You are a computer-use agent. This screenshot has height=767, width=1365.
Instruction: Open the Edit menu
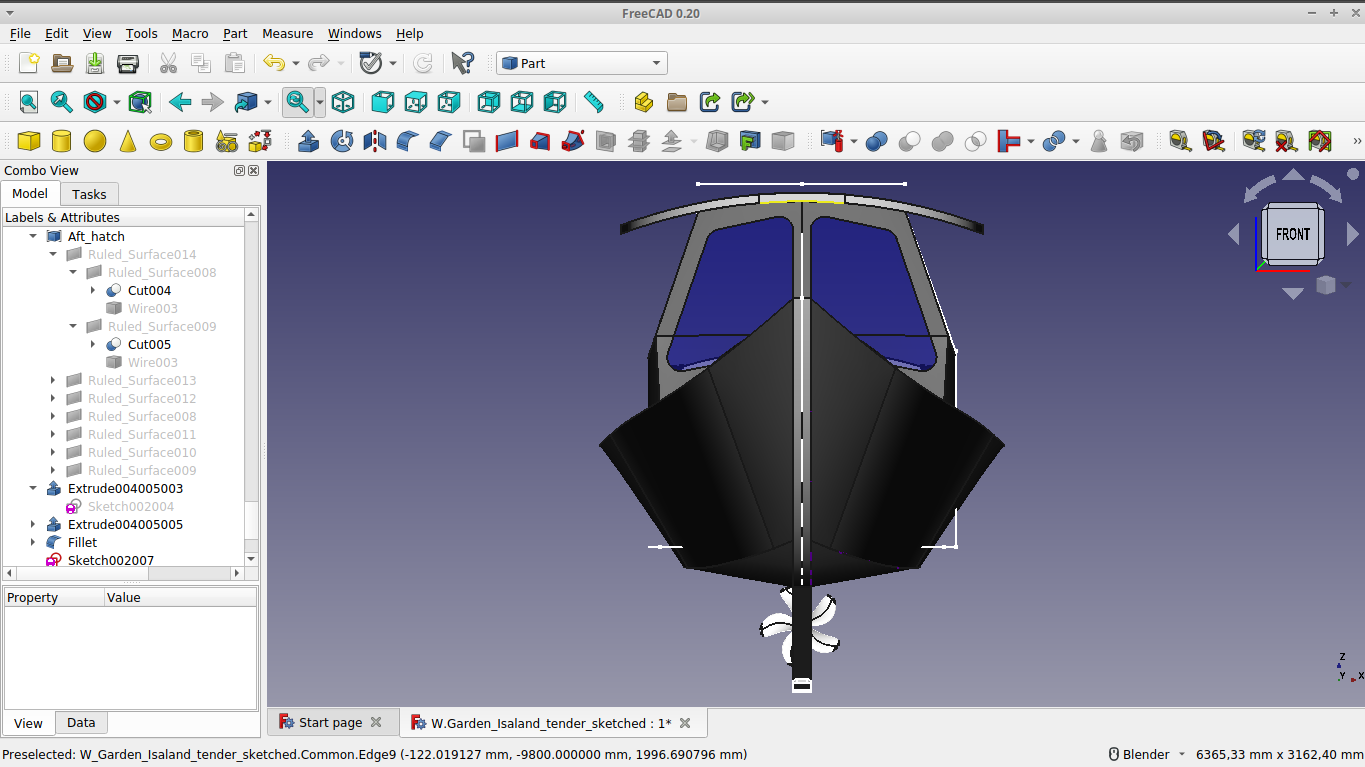point(56,33)
